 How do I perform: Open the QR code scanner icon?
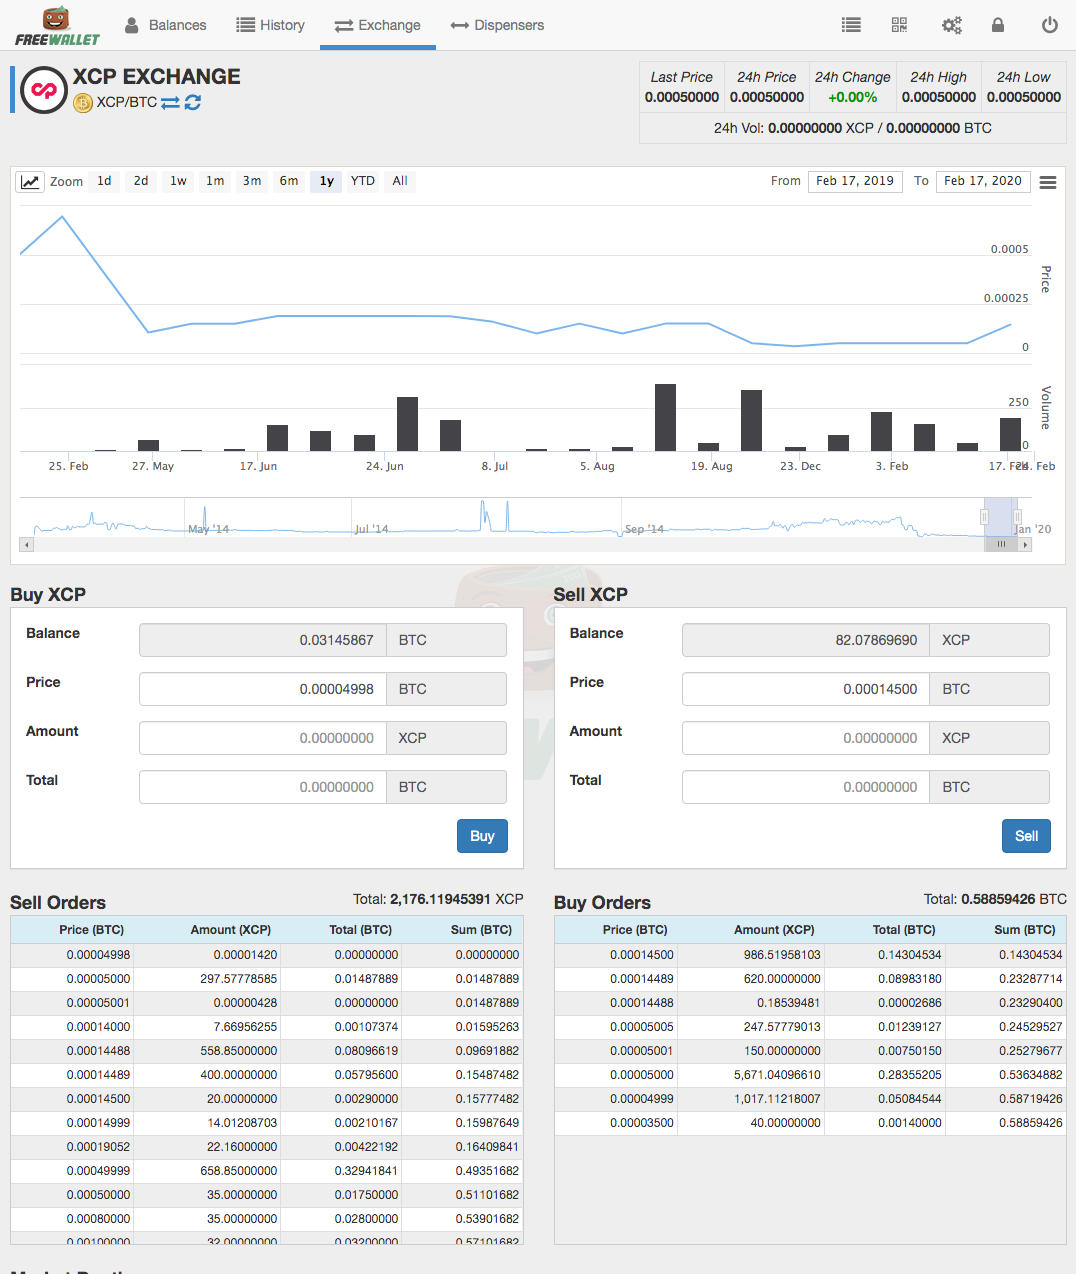pyautogui.click(x=899, y=25)
